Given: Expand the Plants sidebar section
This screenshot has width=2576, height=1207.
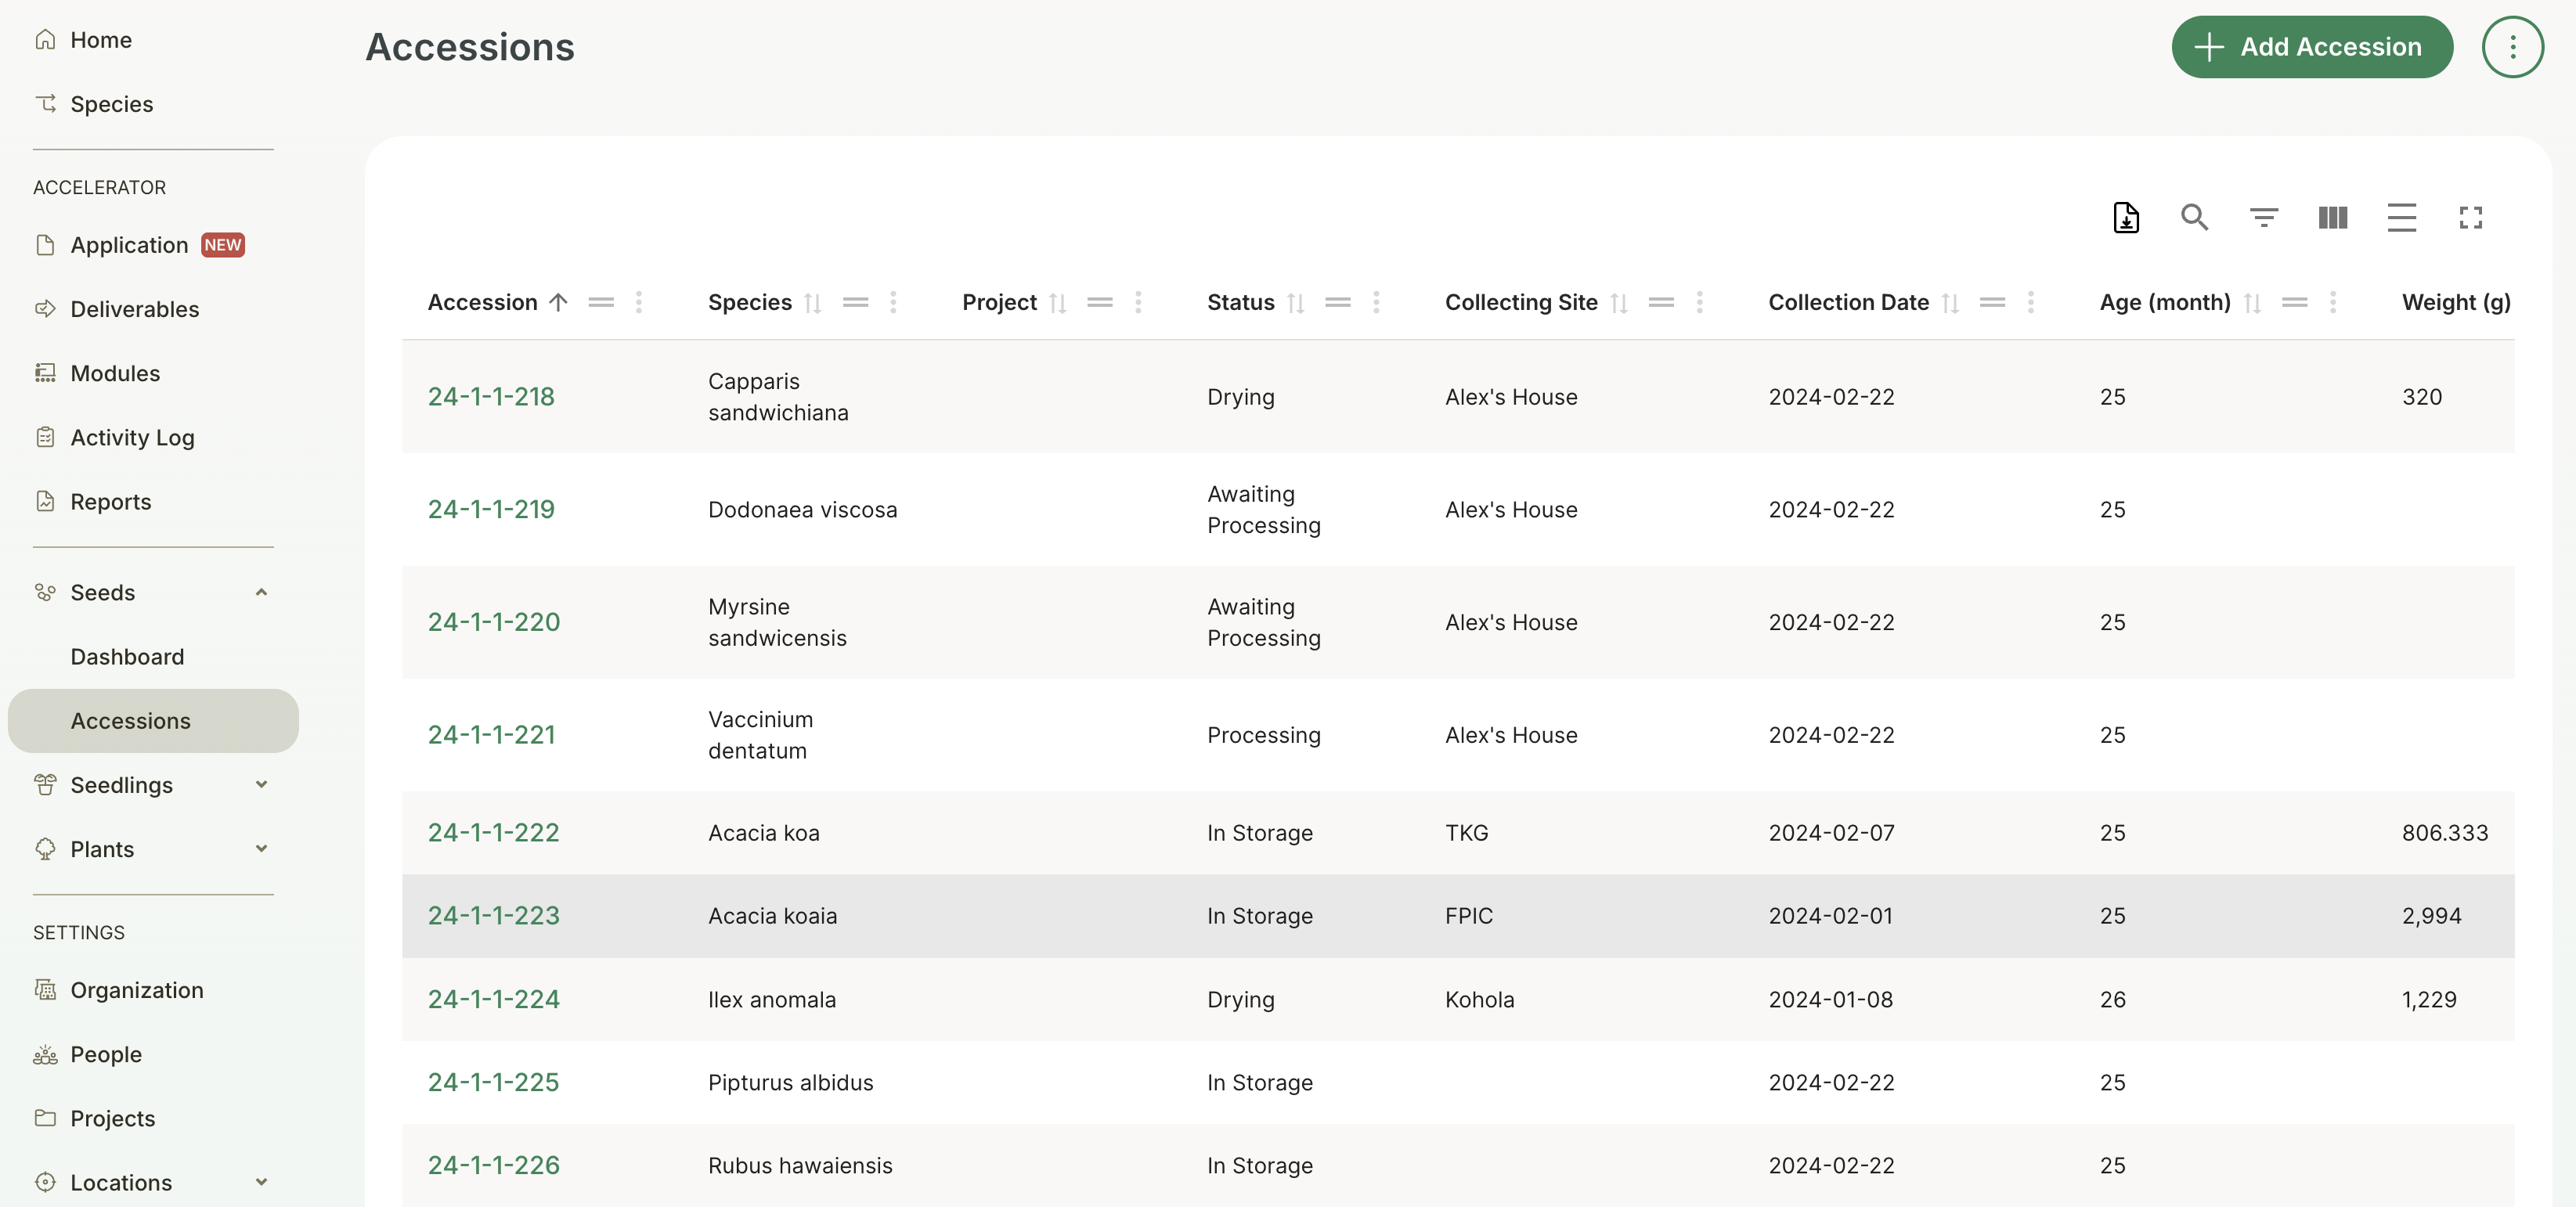Looking at the screenshot, I should tap(261, 849).
